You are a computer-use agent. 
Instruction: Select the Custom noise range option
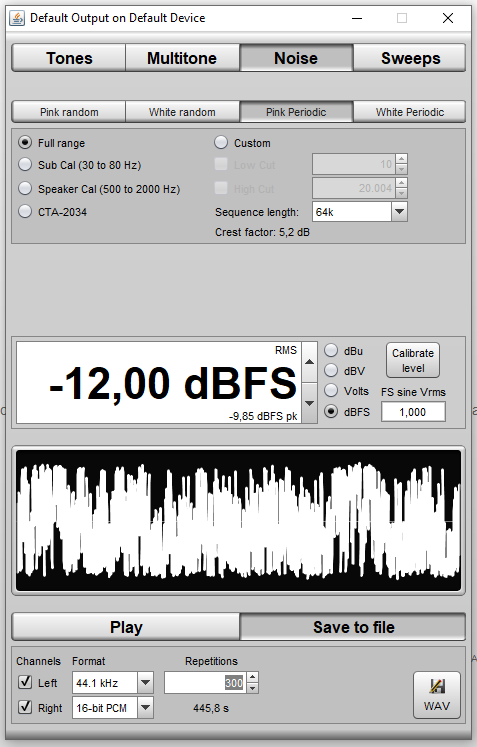click(x=221, y=142)
